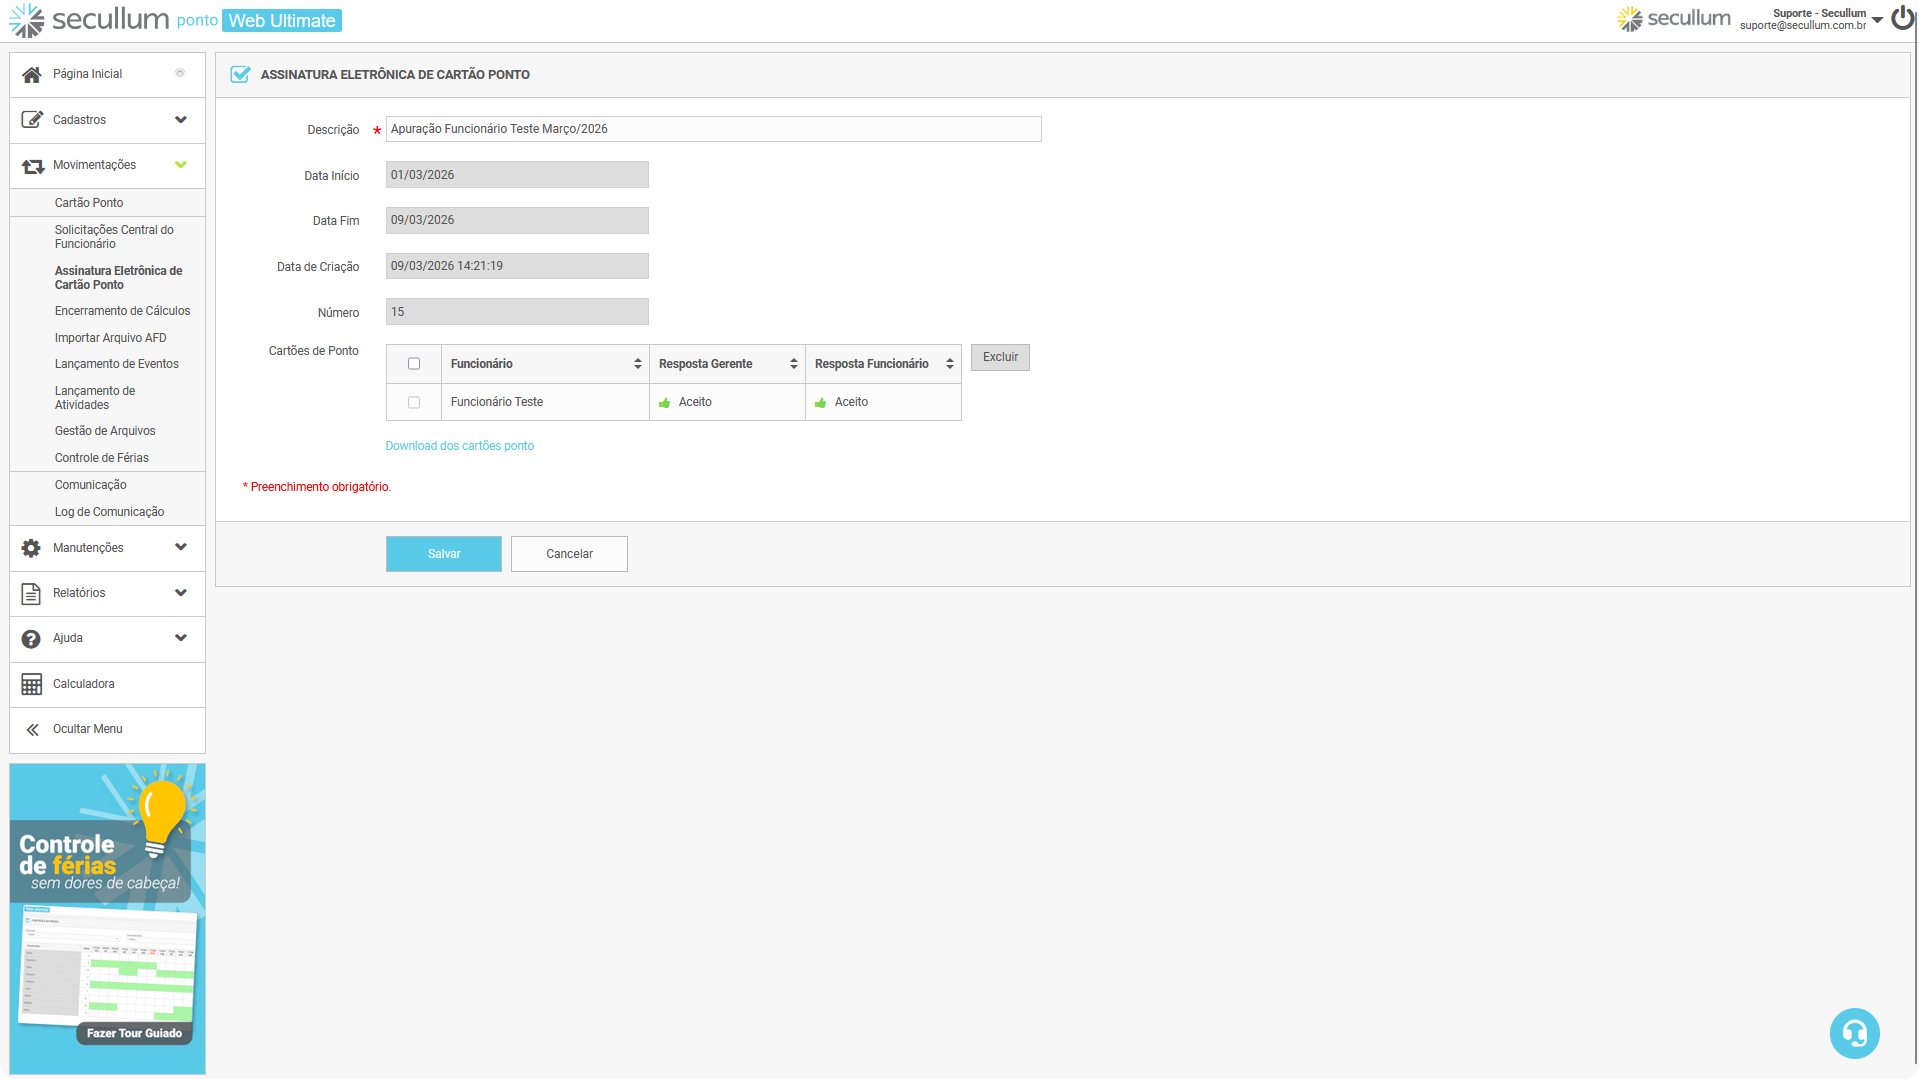Toggle the select-all checkbox in table header
The image size is (1919, 1079).
pyautogui.click(x=414, y=364)
